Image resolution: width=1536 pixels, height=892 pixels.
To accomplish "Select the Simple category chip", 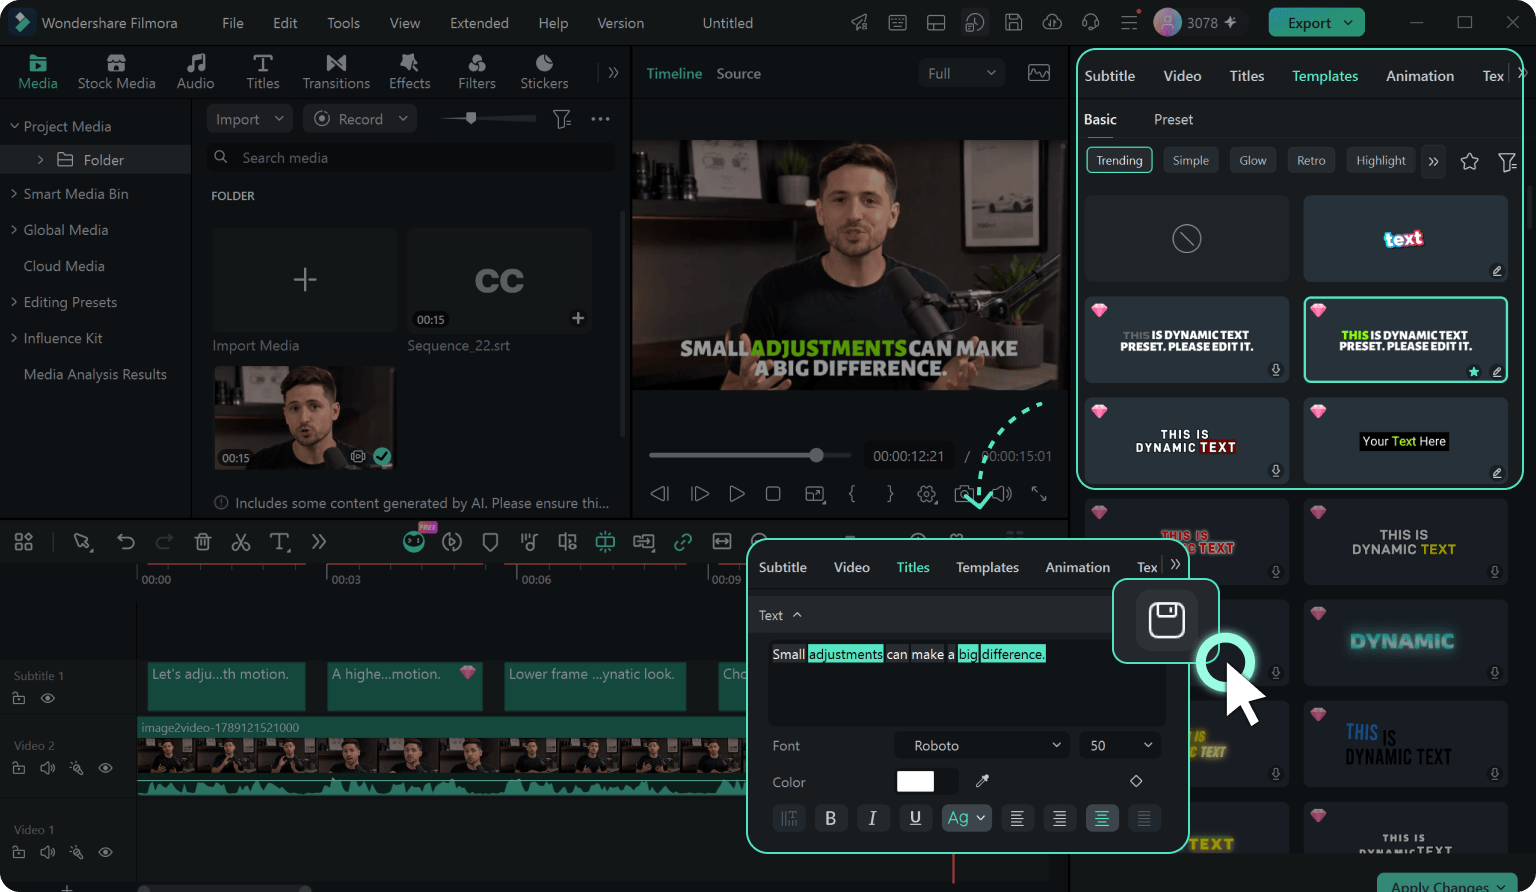I will 1190,160.
